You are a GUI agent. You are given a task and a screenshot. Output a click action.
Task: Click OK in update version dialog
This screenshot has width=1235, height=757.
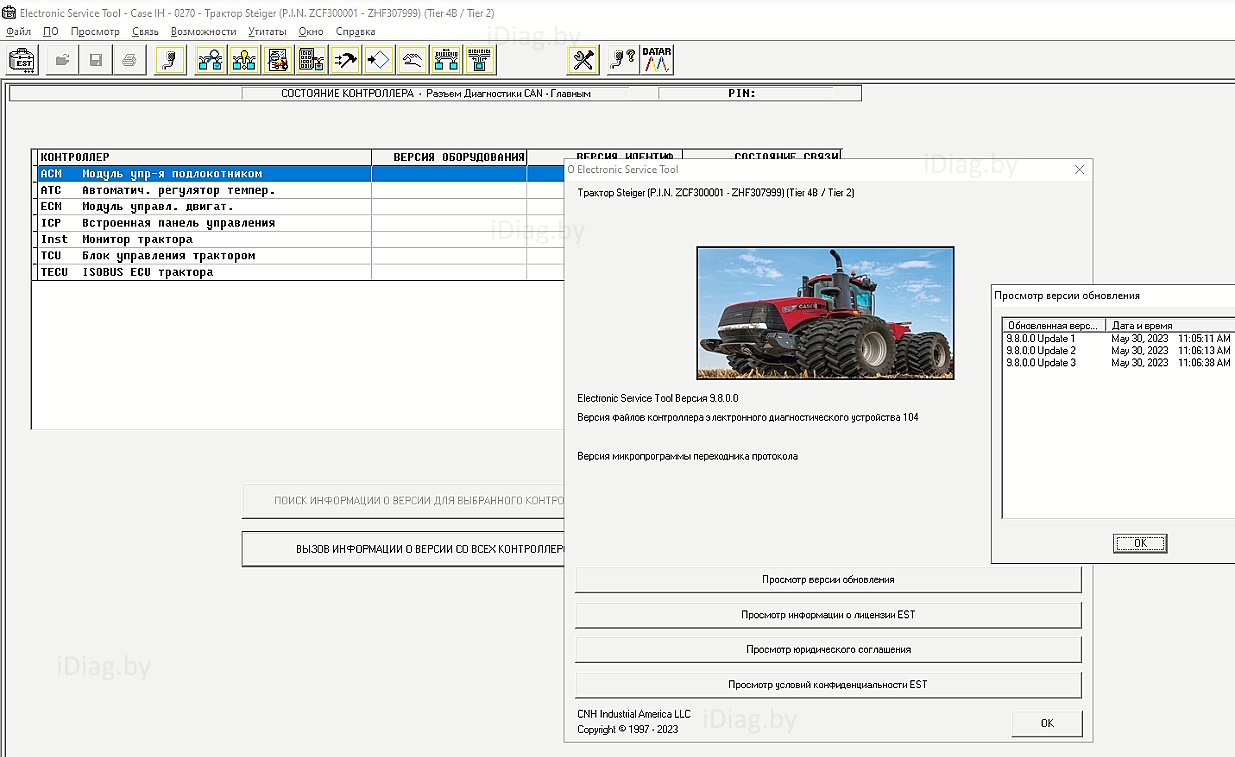coord(1140,543)
